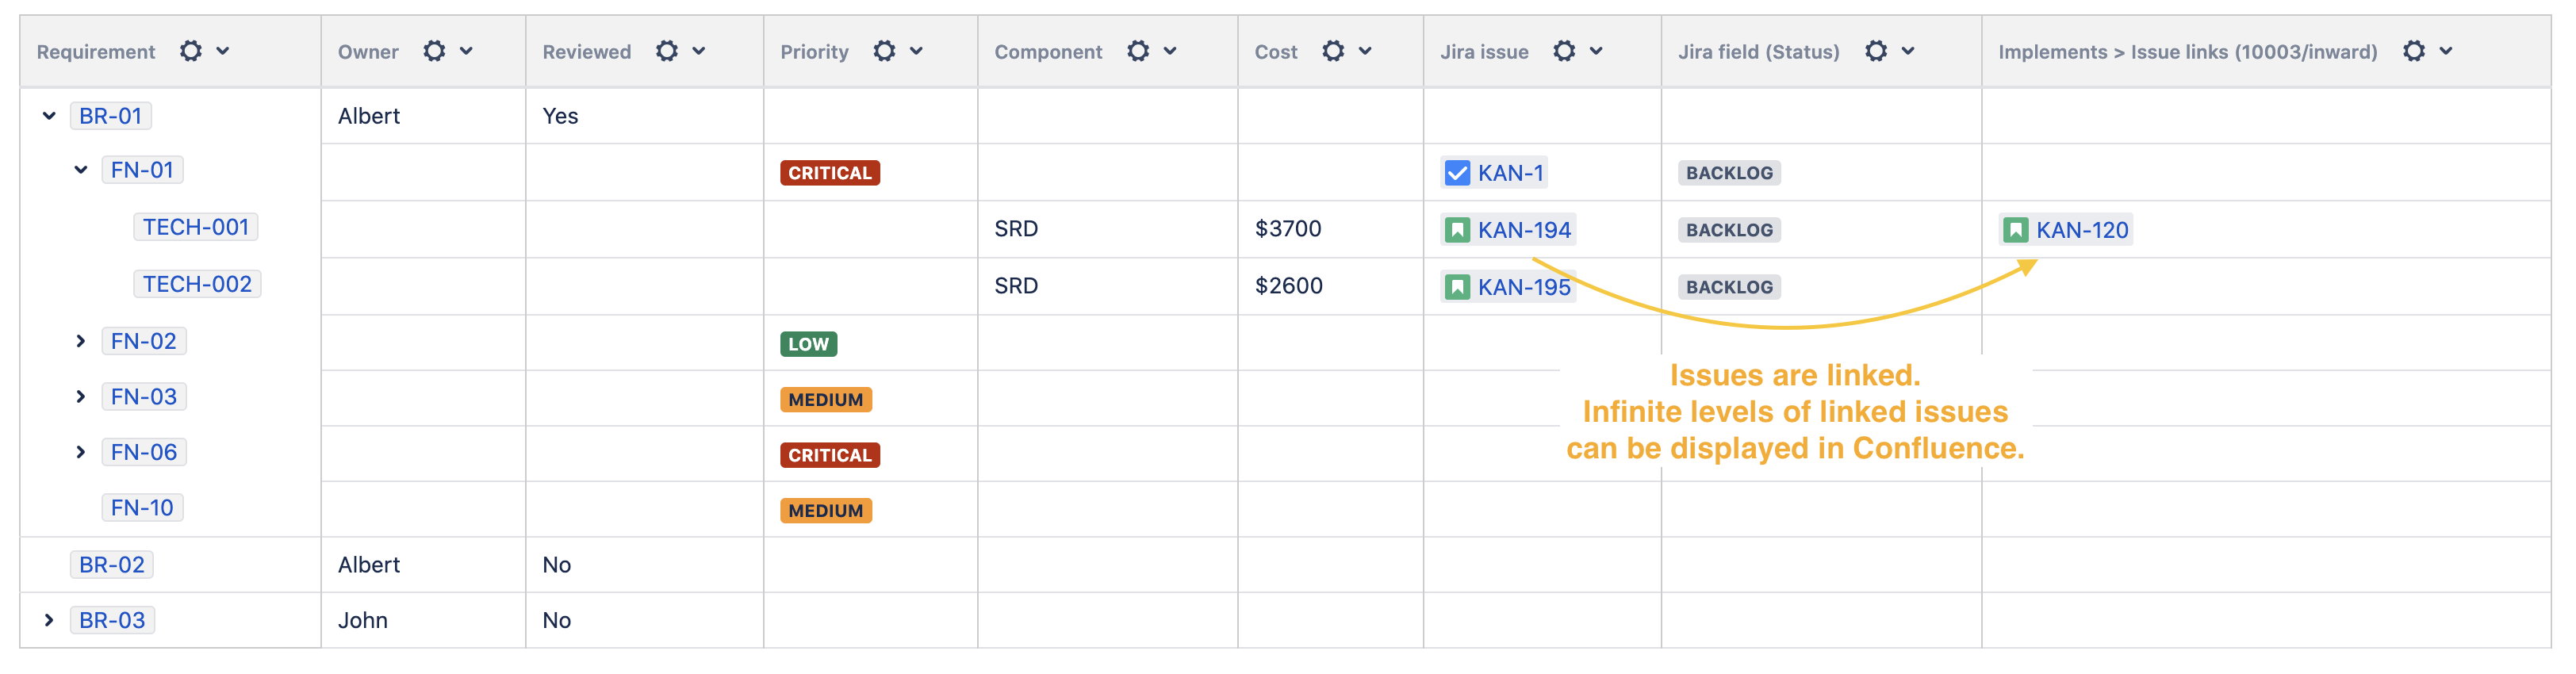Click the gear icon next to Jira issue

coord(1563,51)
